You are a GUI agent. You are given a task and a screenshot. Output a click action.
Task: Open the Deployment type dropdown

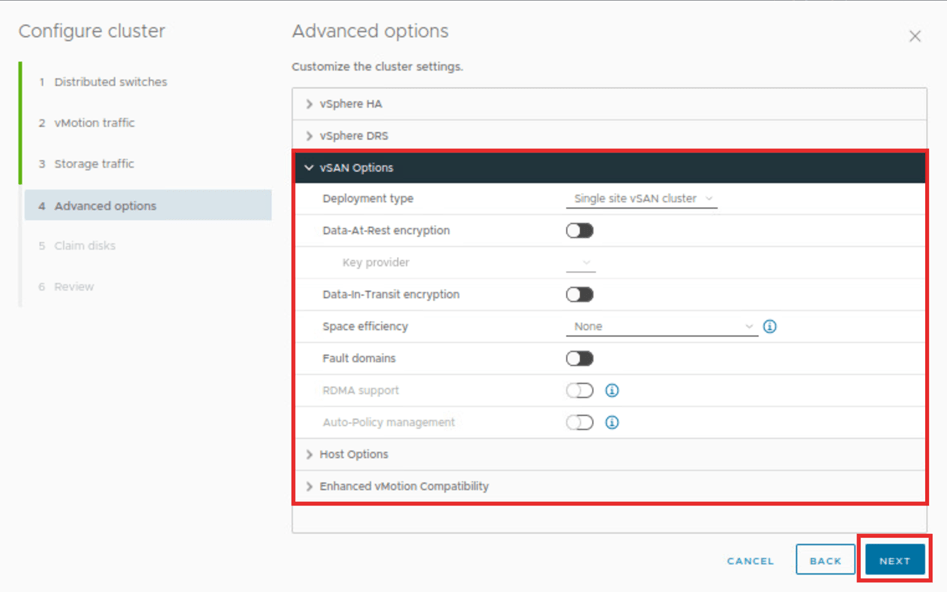(641, 199)
